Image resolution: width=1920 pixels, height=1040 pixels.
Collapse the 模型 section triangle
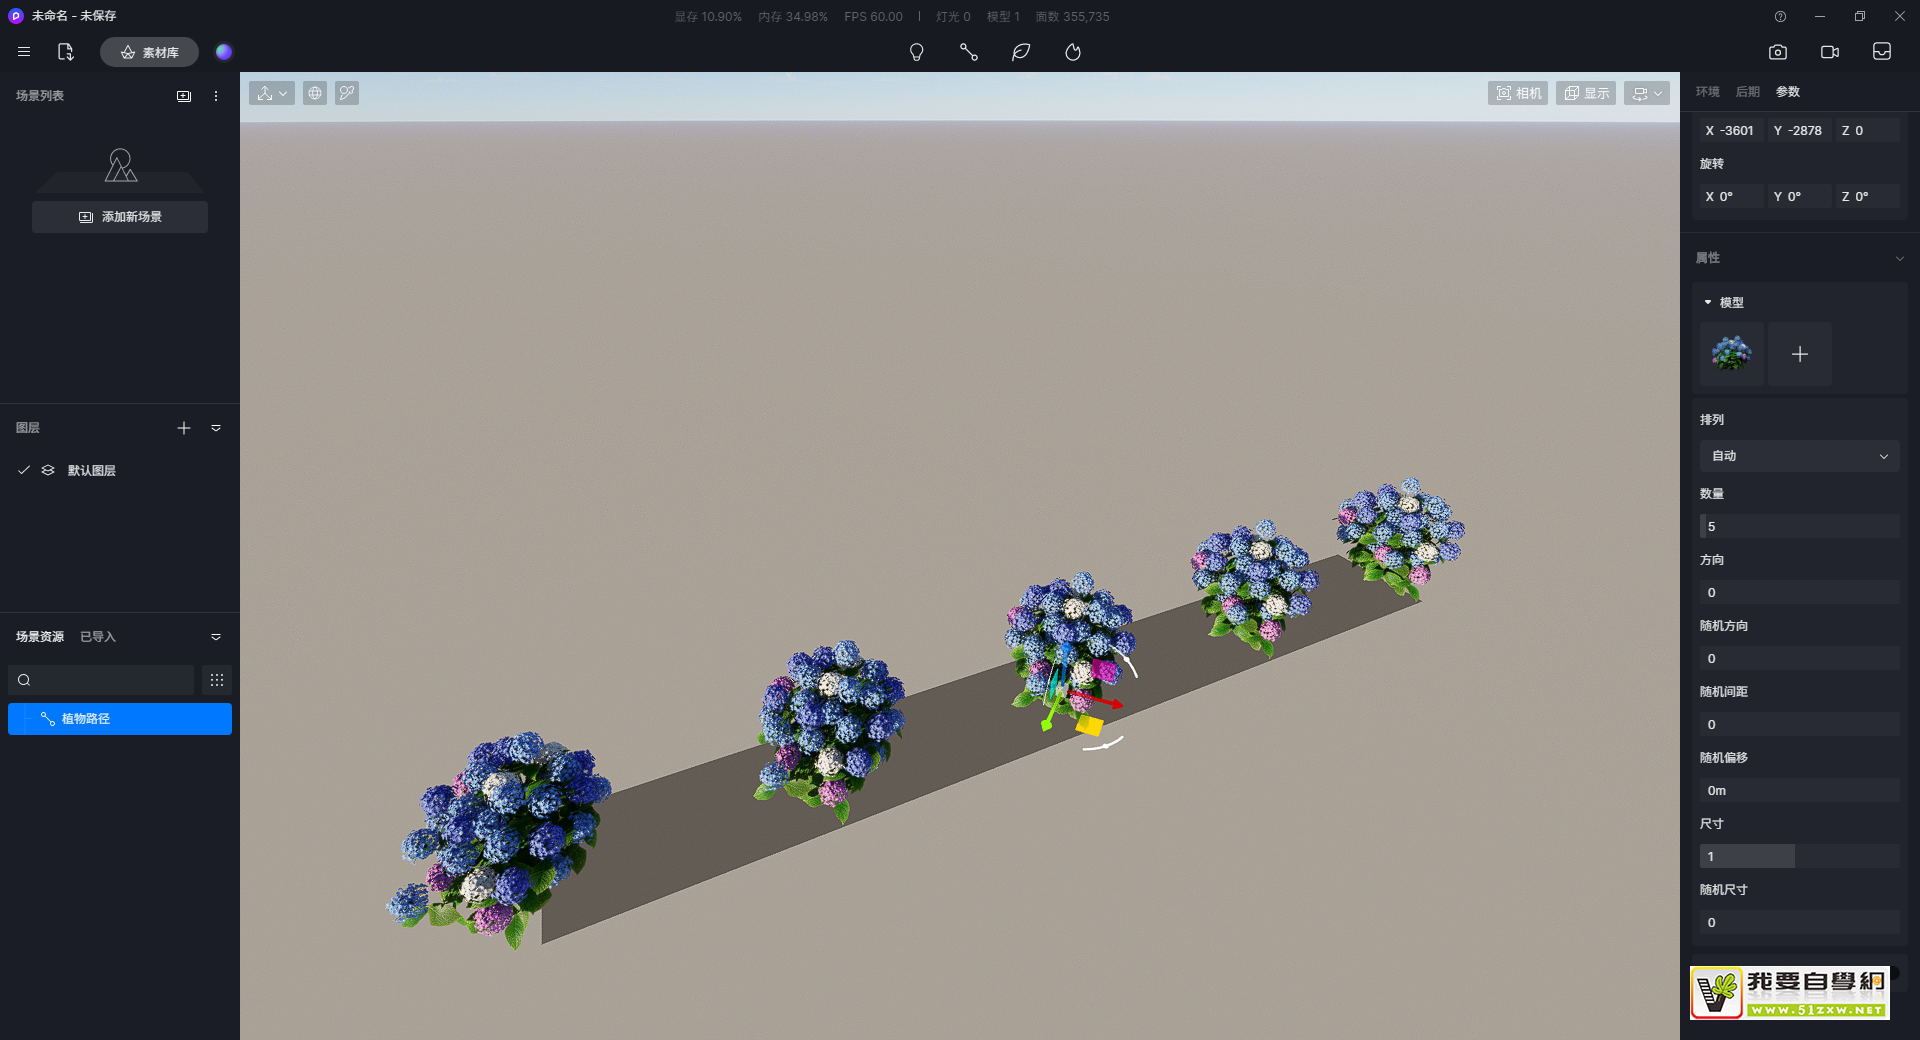tap(1708, 302)
